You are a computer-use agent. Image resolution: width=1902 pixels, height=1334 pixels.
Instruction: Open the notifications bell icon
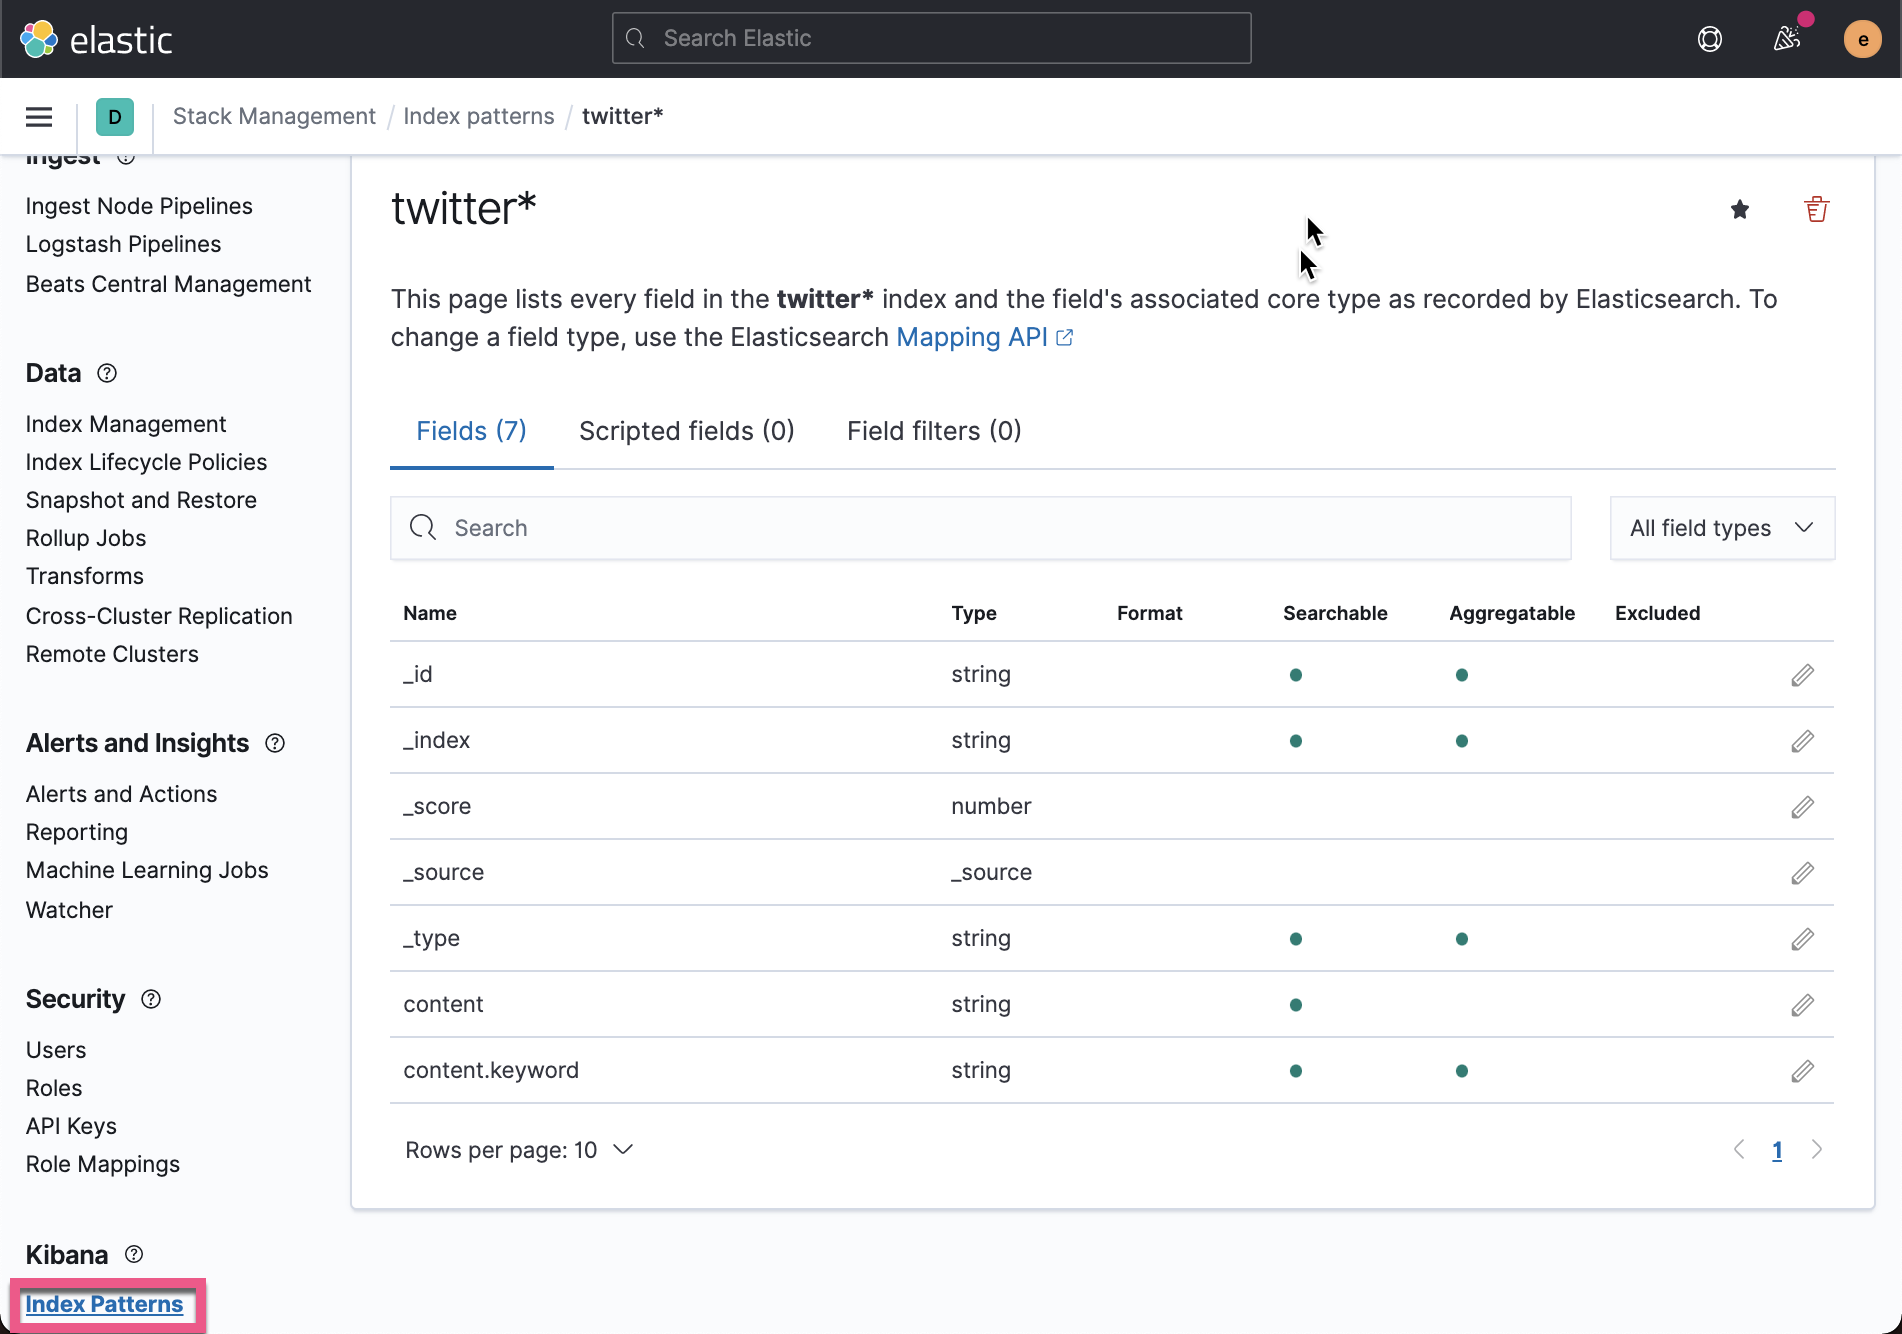pos(1788,39)
